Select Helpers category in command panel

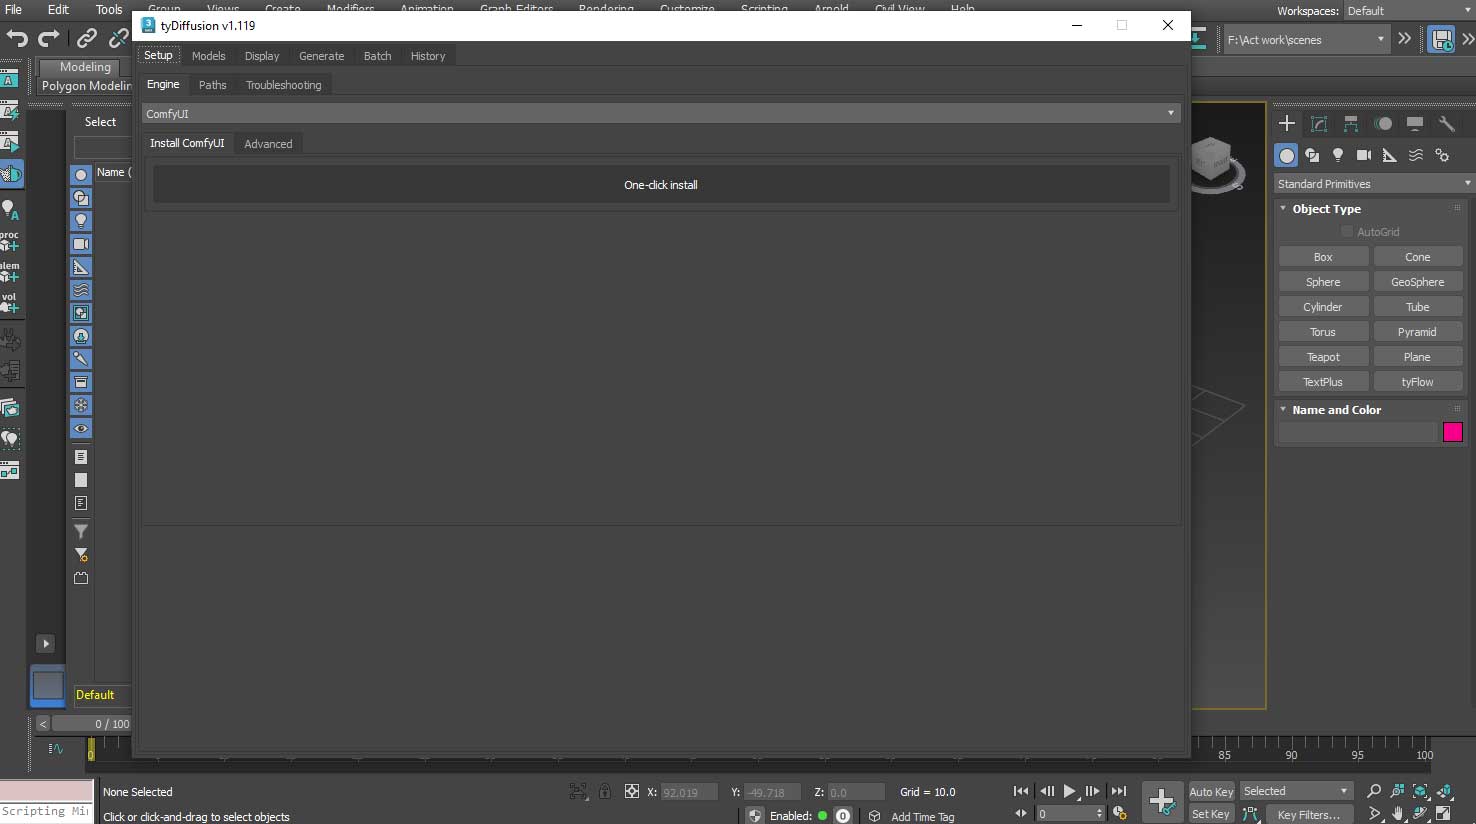click(x=1390, y=155)
